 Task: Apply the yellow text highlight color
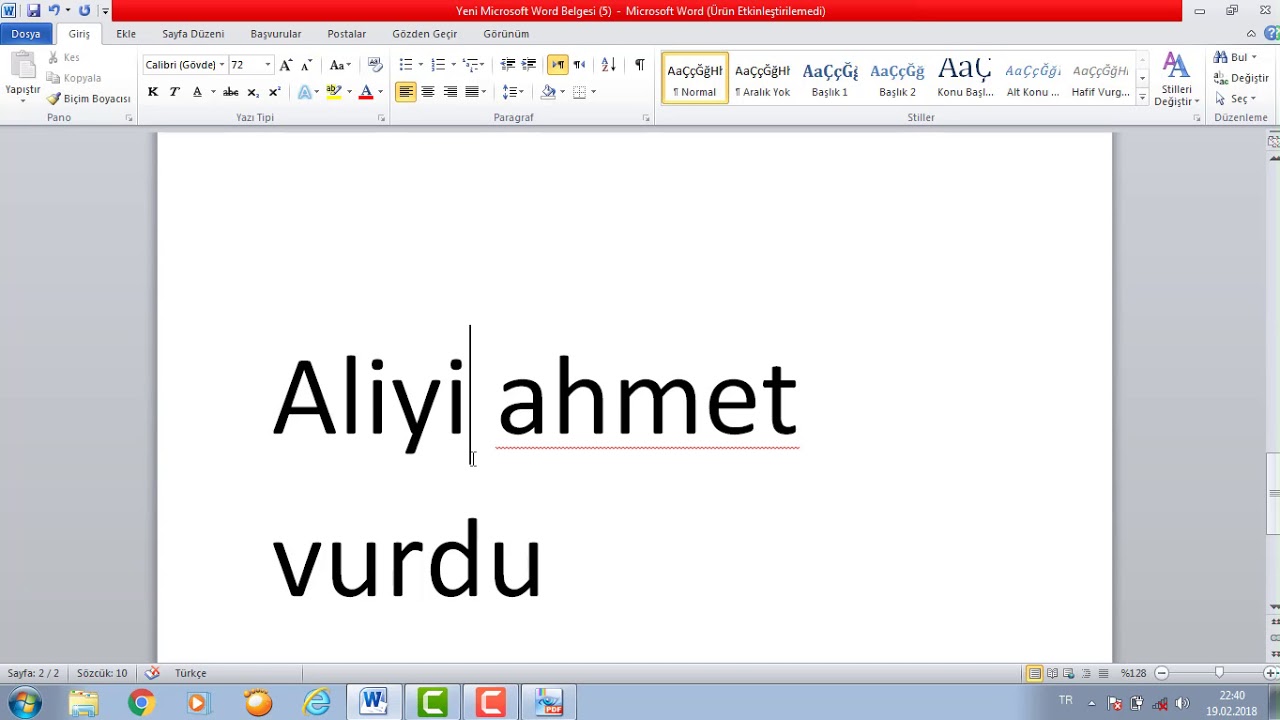[x=334, y=92]
